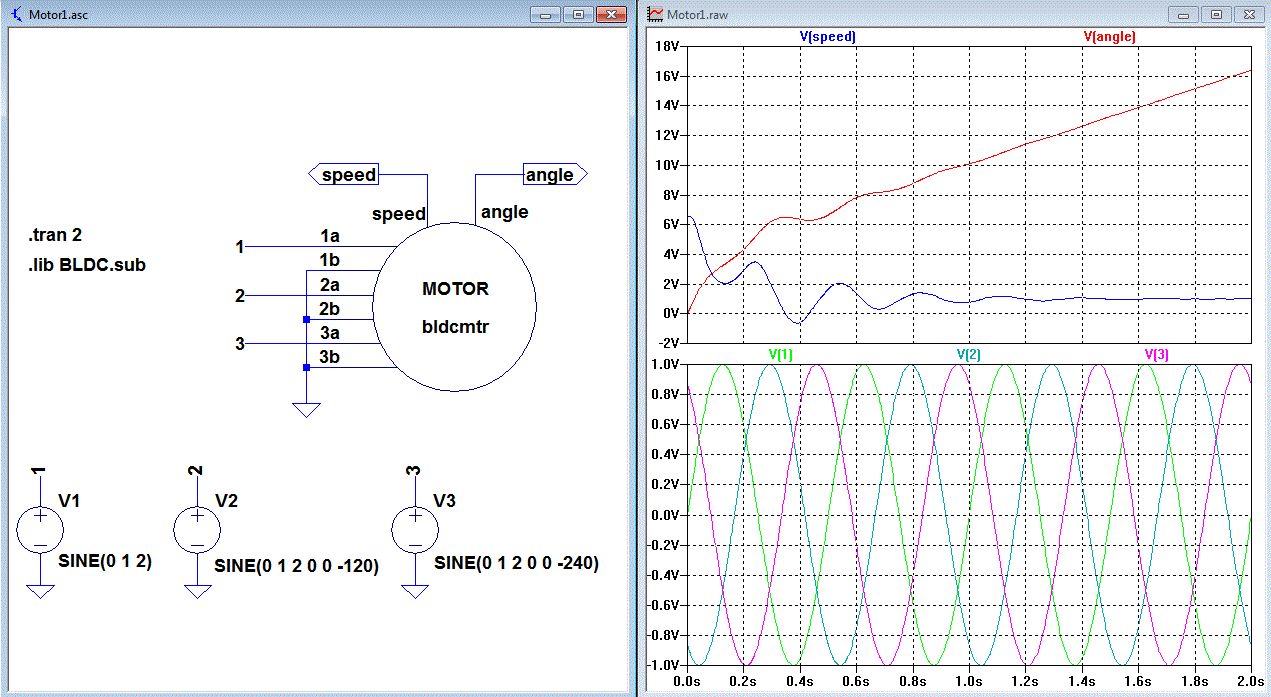Close the Motor1.asc schematic window

coord(610,15)
